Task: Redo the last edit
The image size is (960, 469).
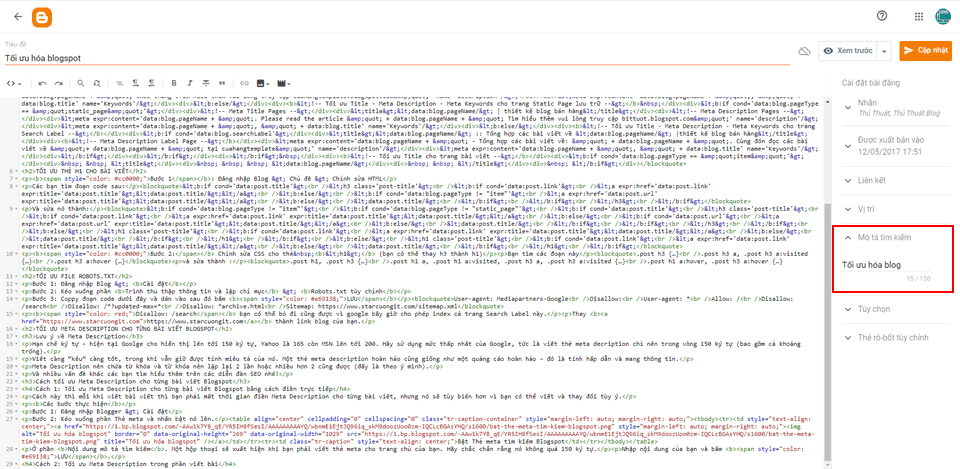Action: 58,83
